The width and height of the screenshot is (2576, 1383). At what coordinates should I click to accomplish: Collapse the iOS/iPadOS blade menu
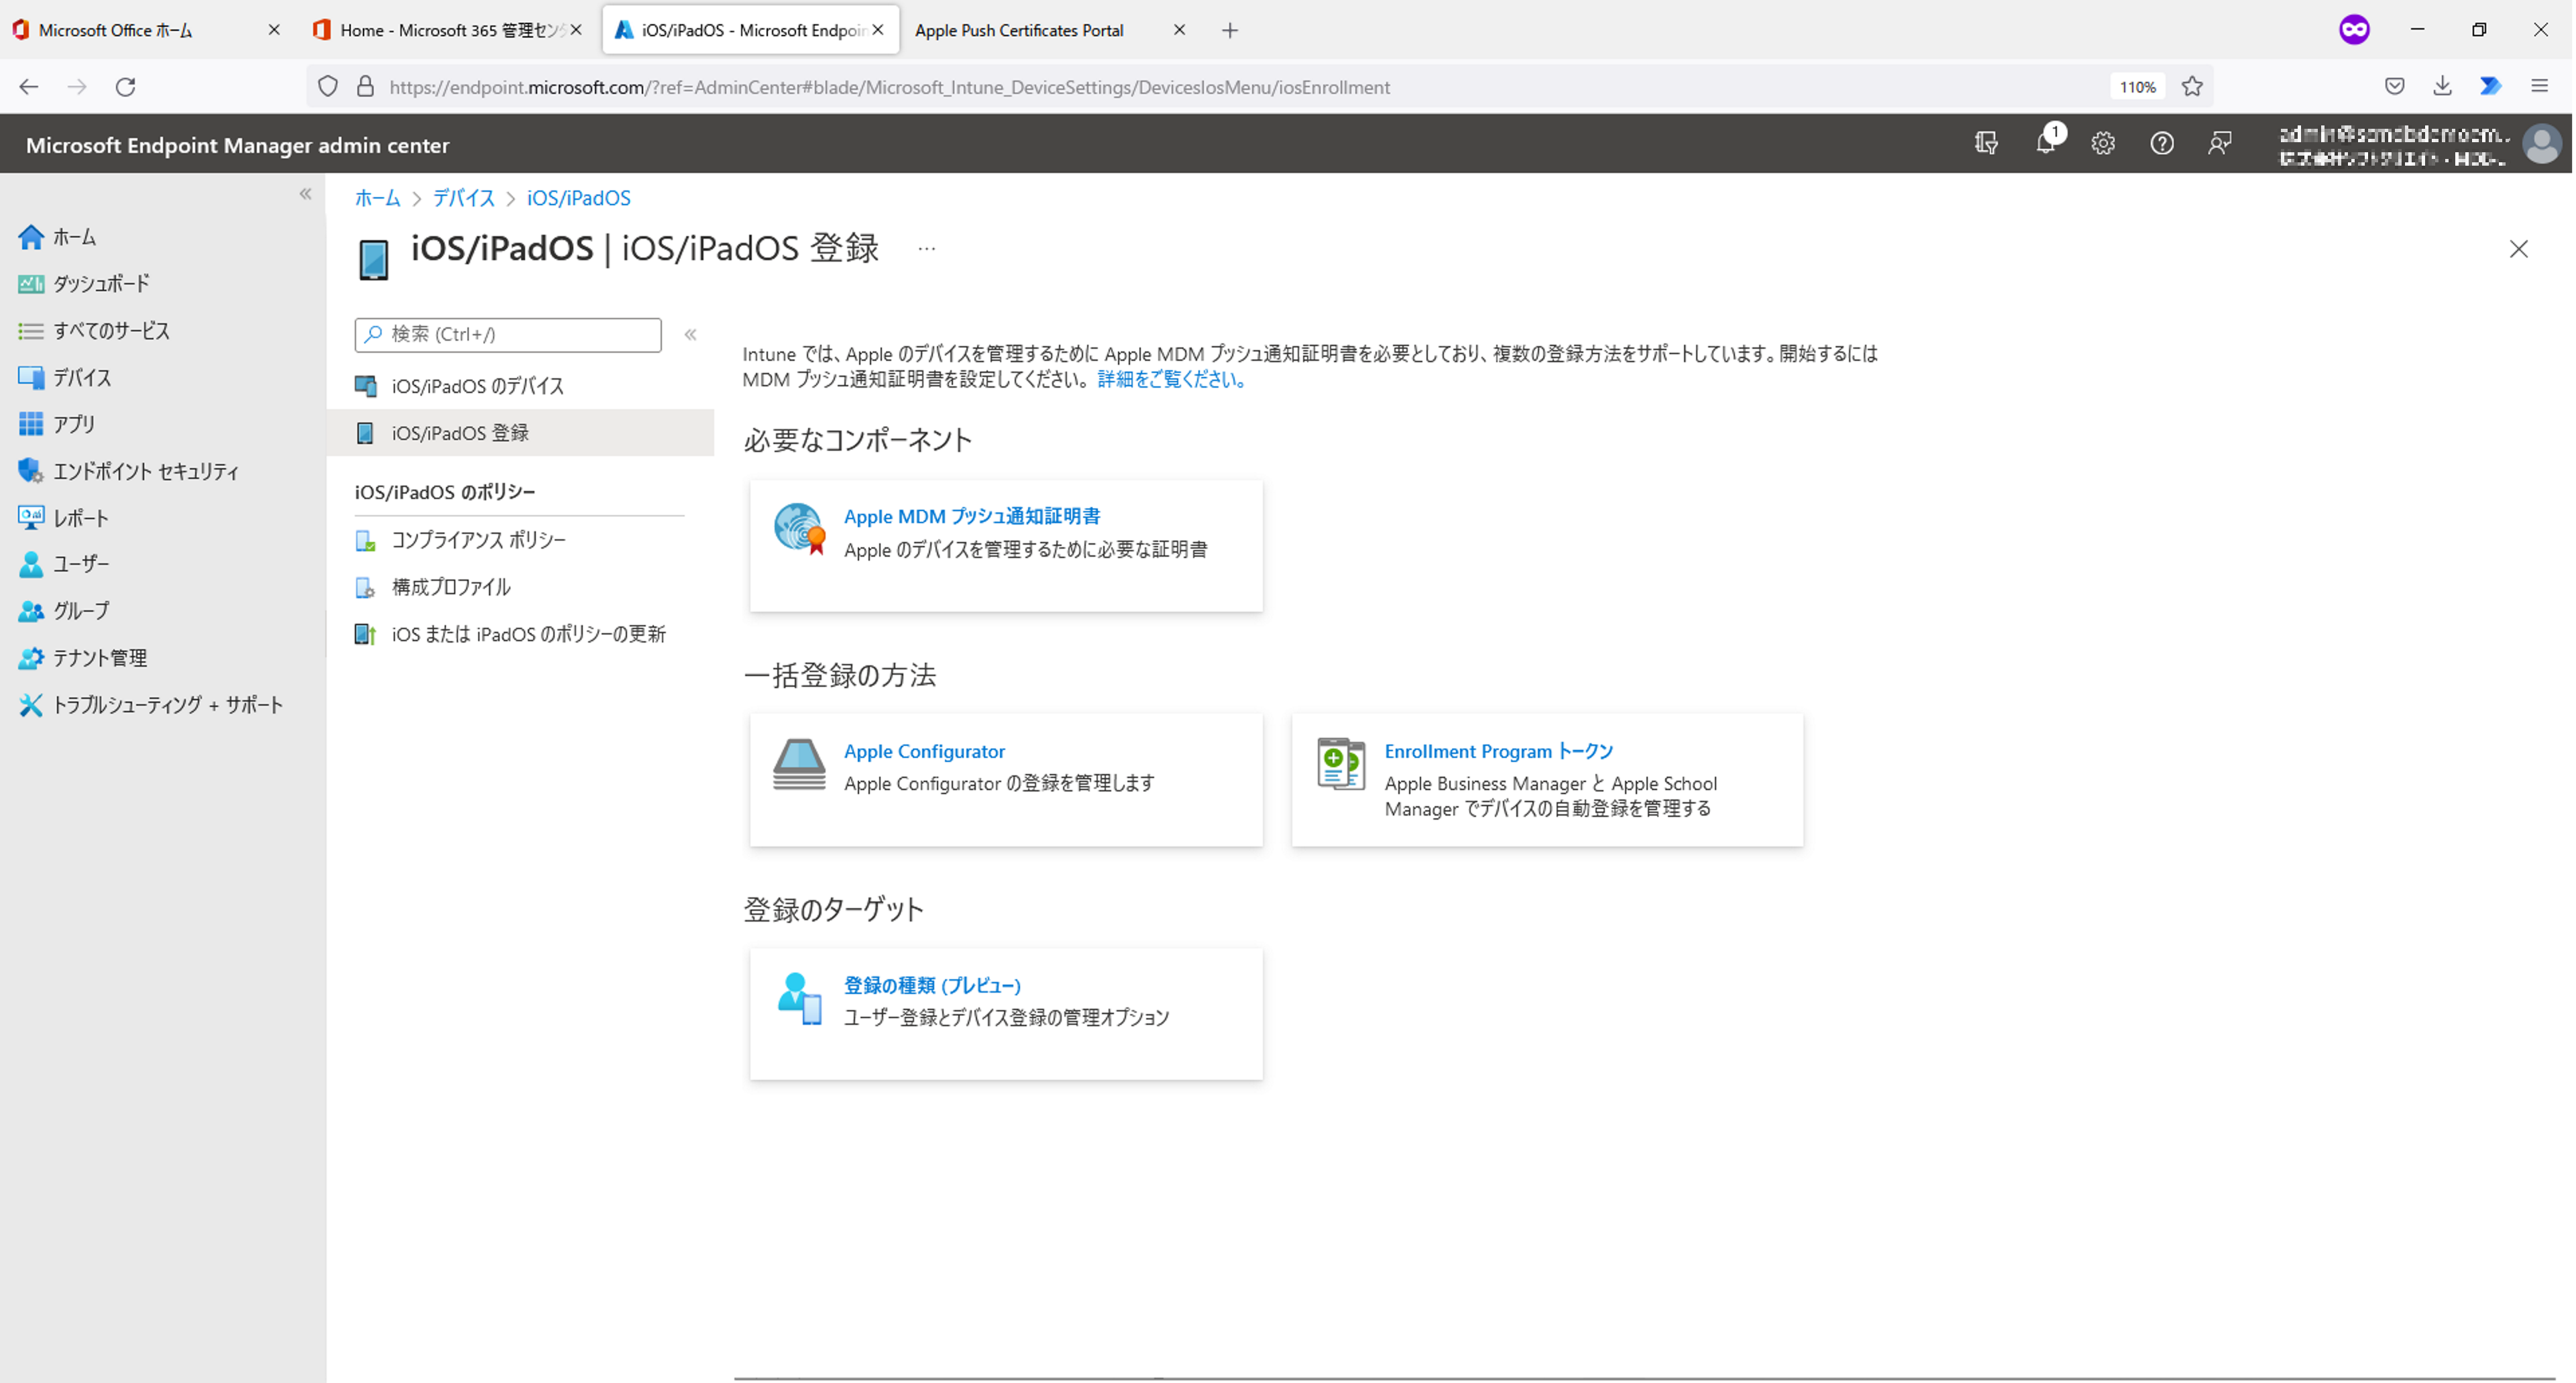[690, 335]
